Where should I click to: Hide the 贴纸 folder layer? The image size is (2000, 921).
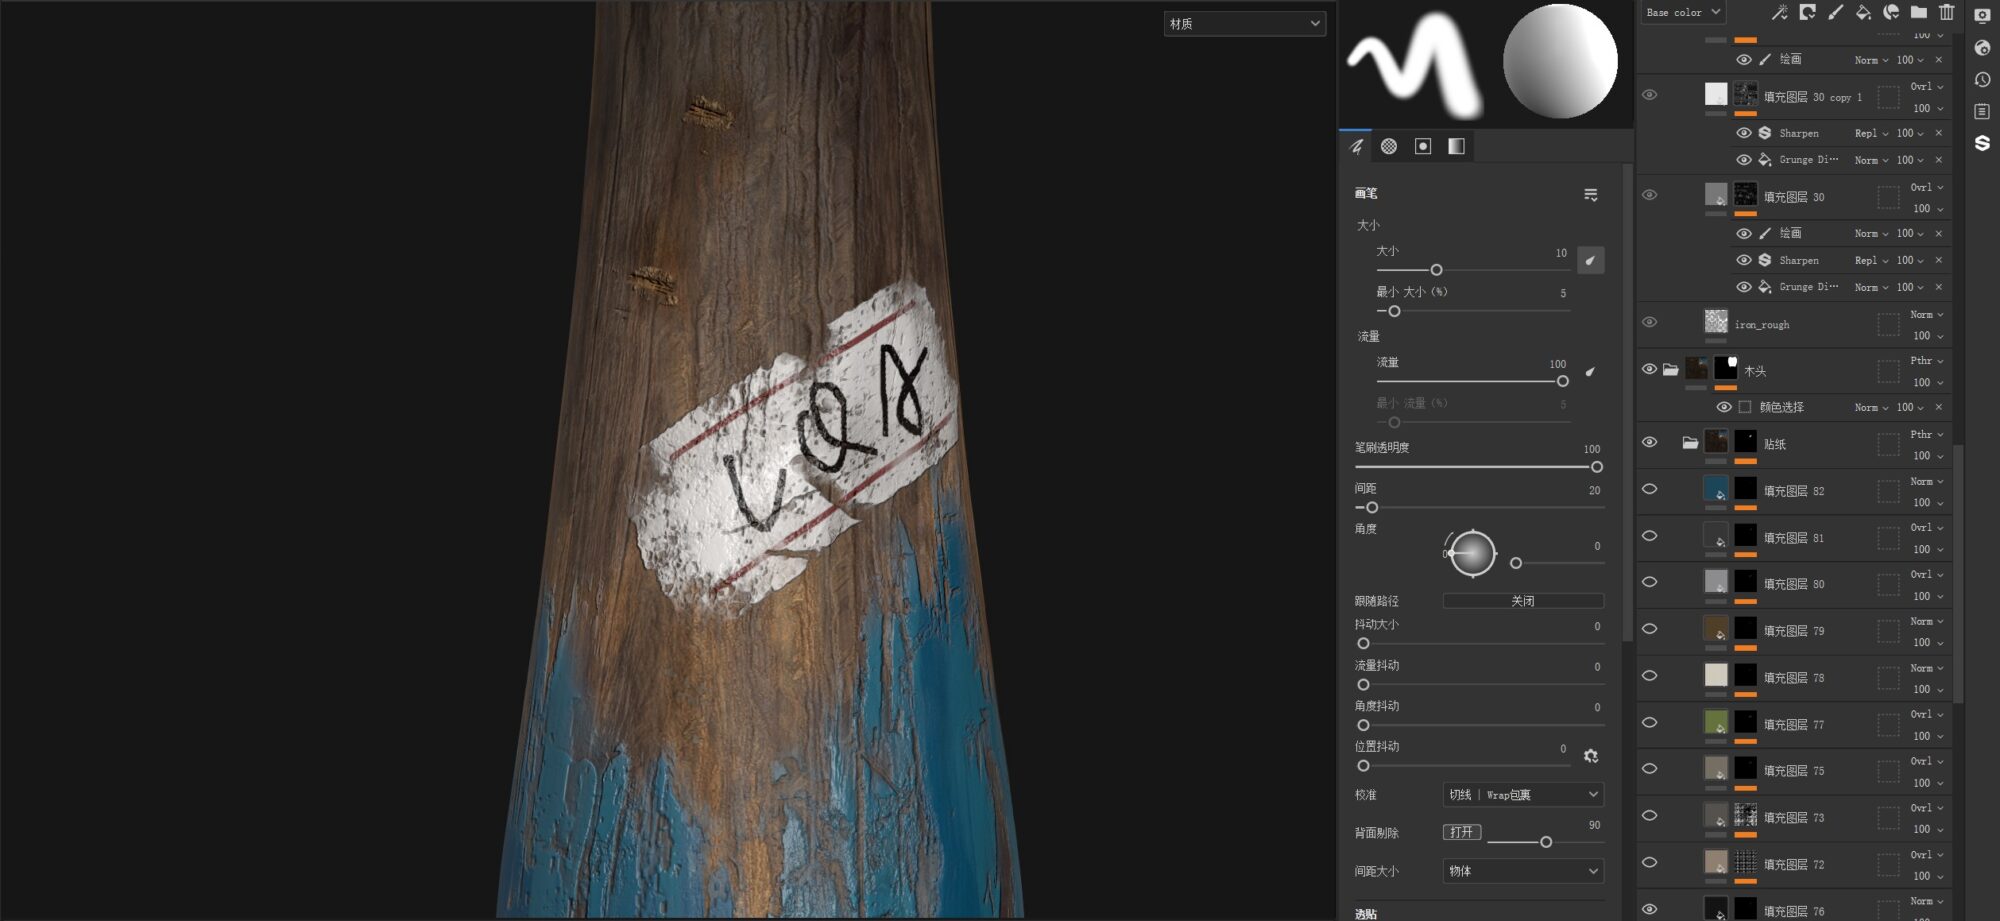[1649, 442]
